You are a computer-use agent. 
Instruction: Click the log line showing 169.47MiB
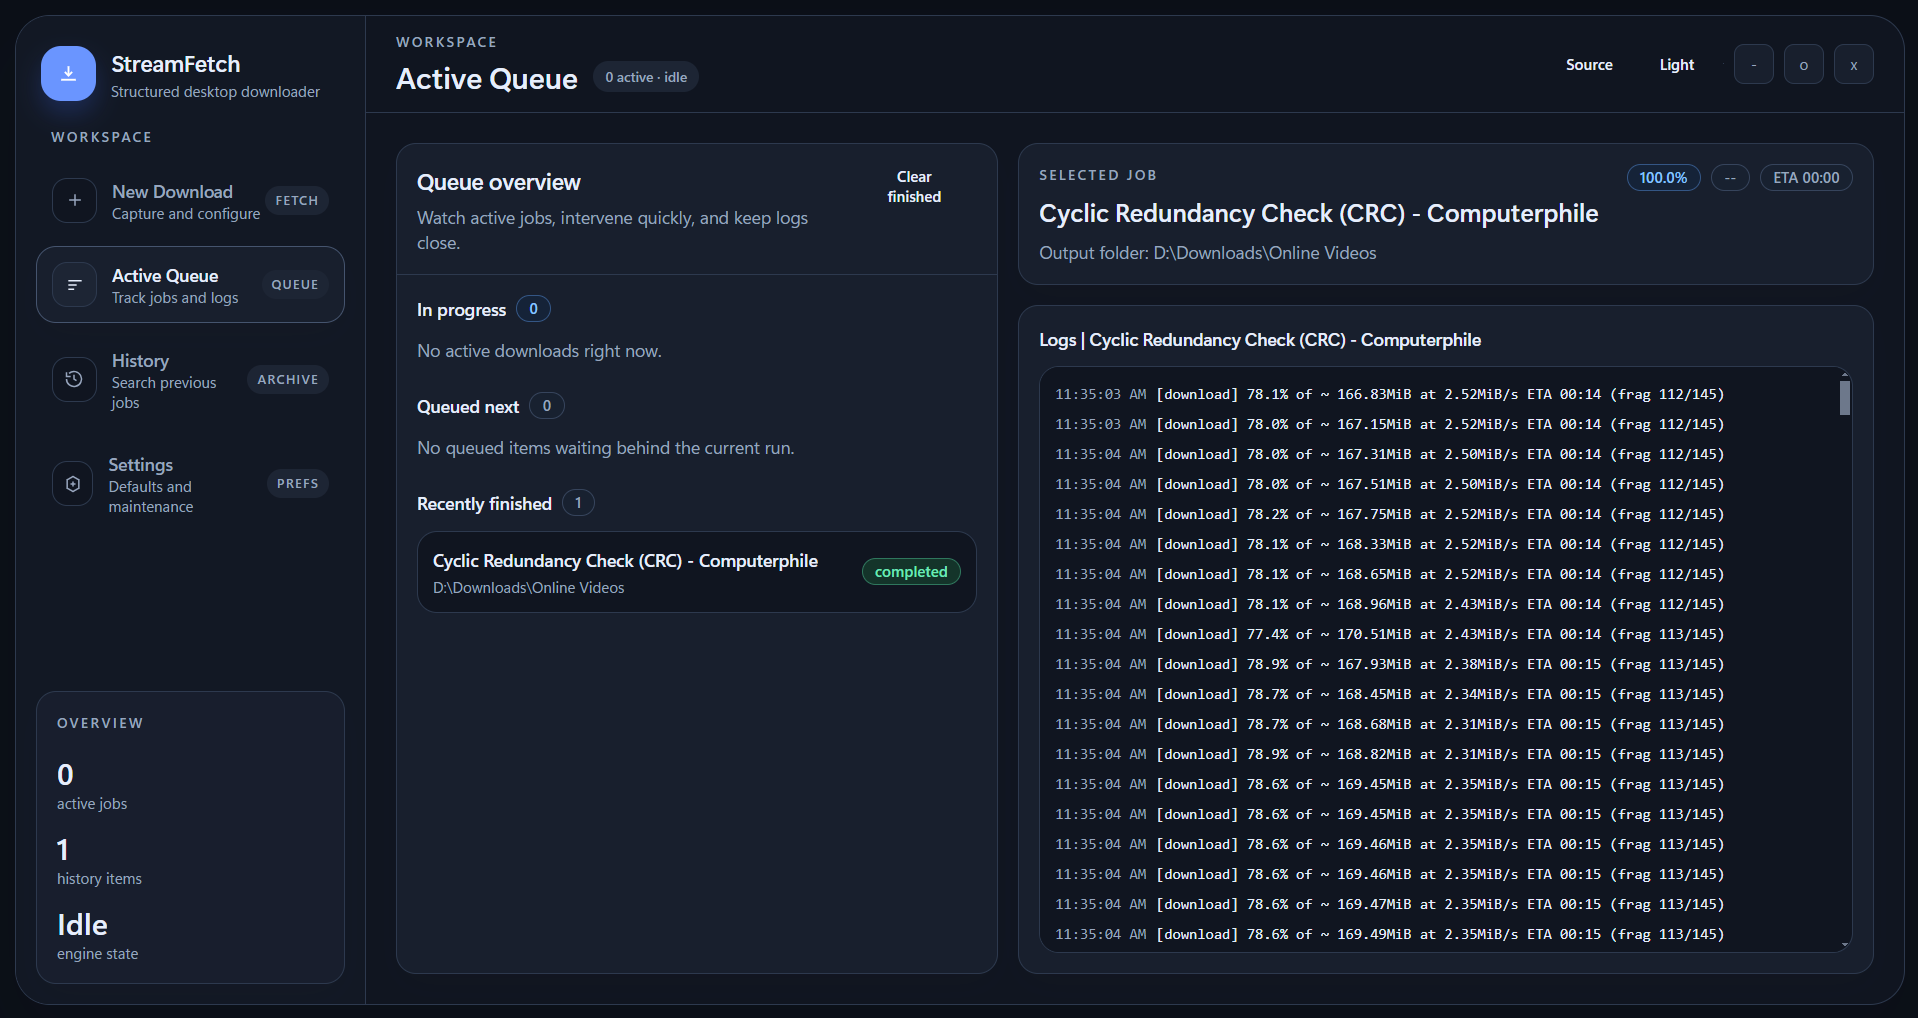pos(1390,904)
